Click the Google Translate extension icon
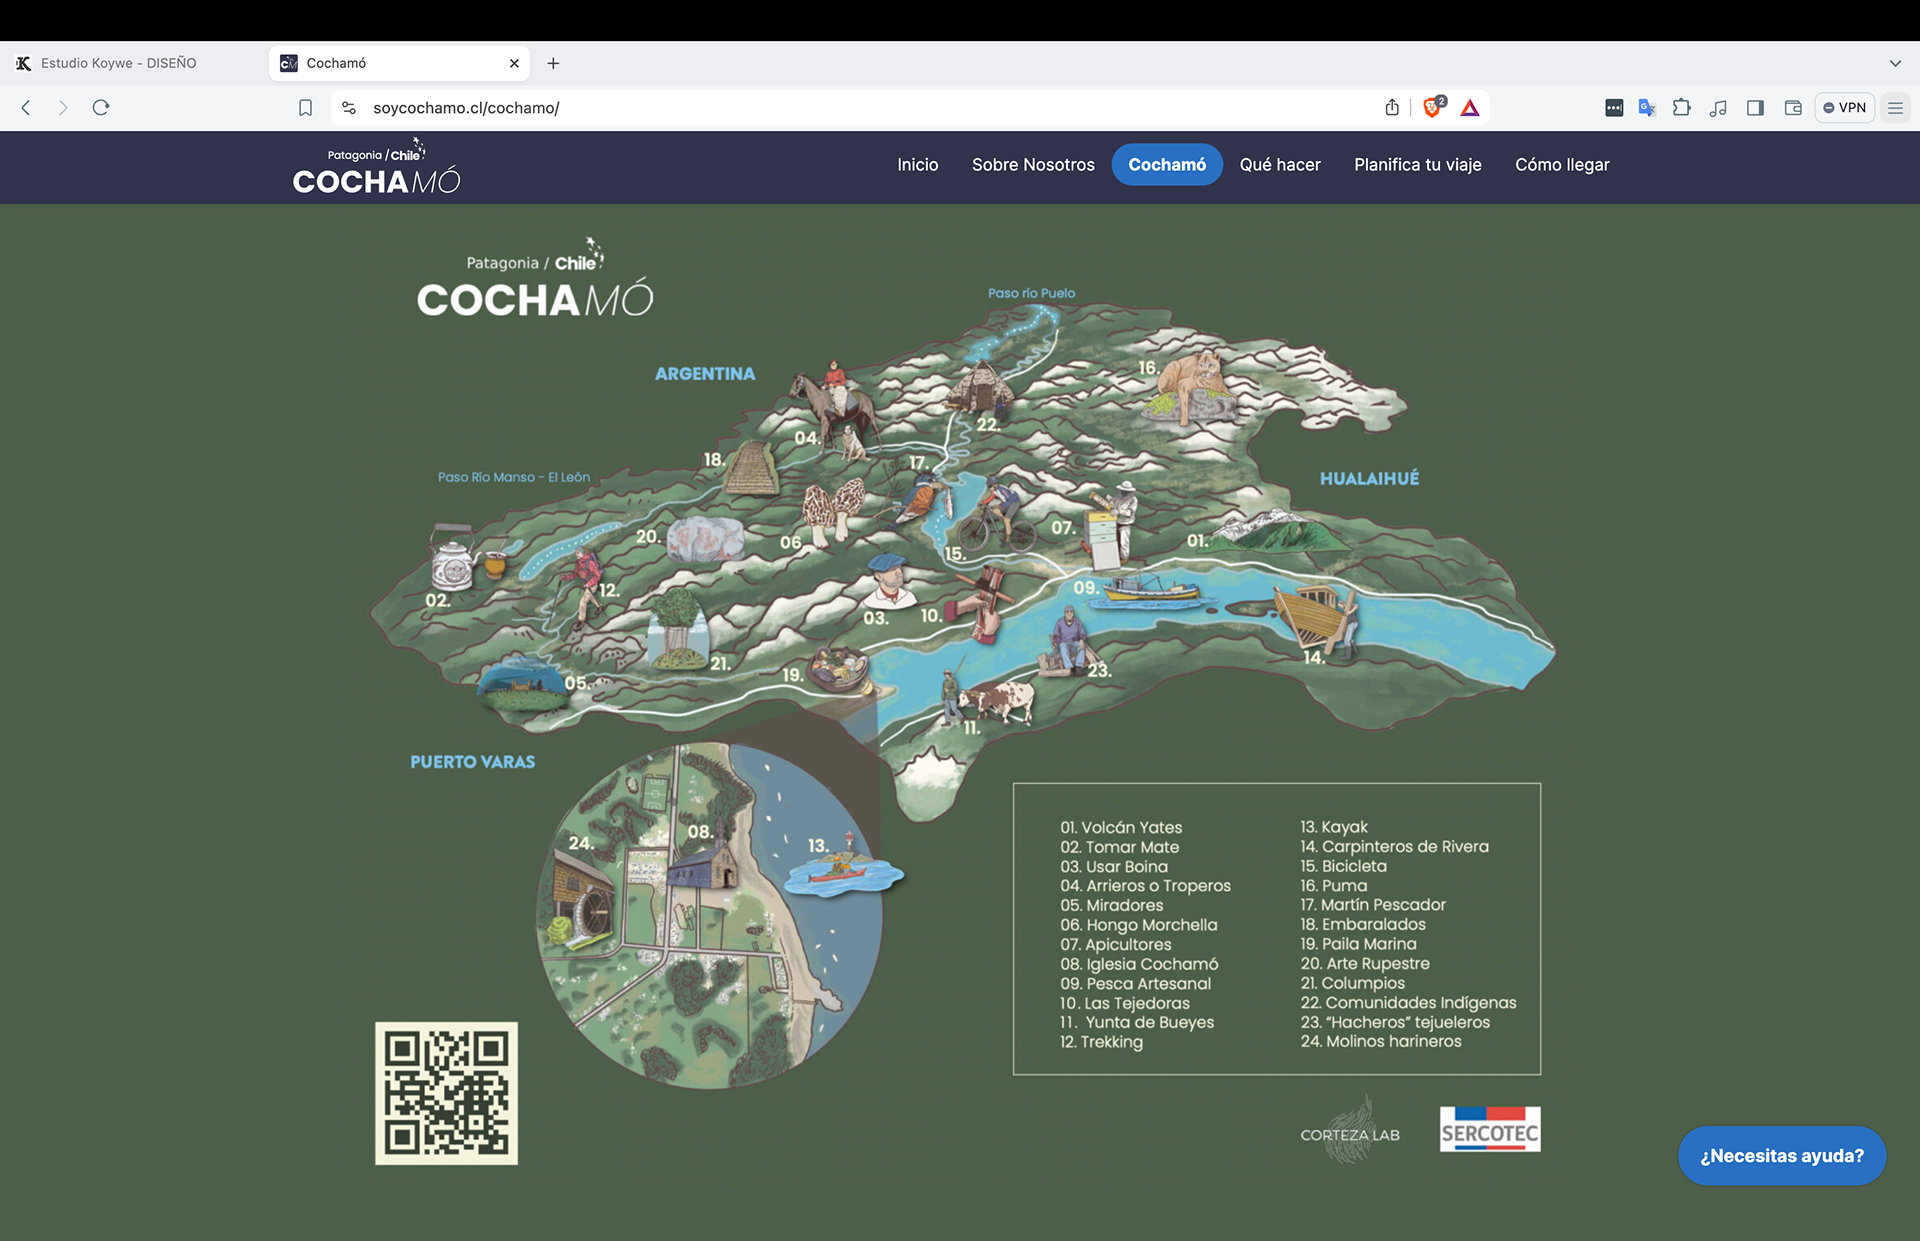 (1647, 108)
